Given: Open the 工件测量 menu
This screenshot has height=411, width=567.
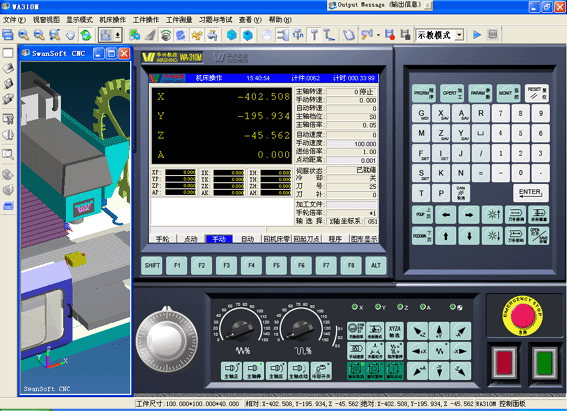Looking at the screenshot, I should coord(179,20).
